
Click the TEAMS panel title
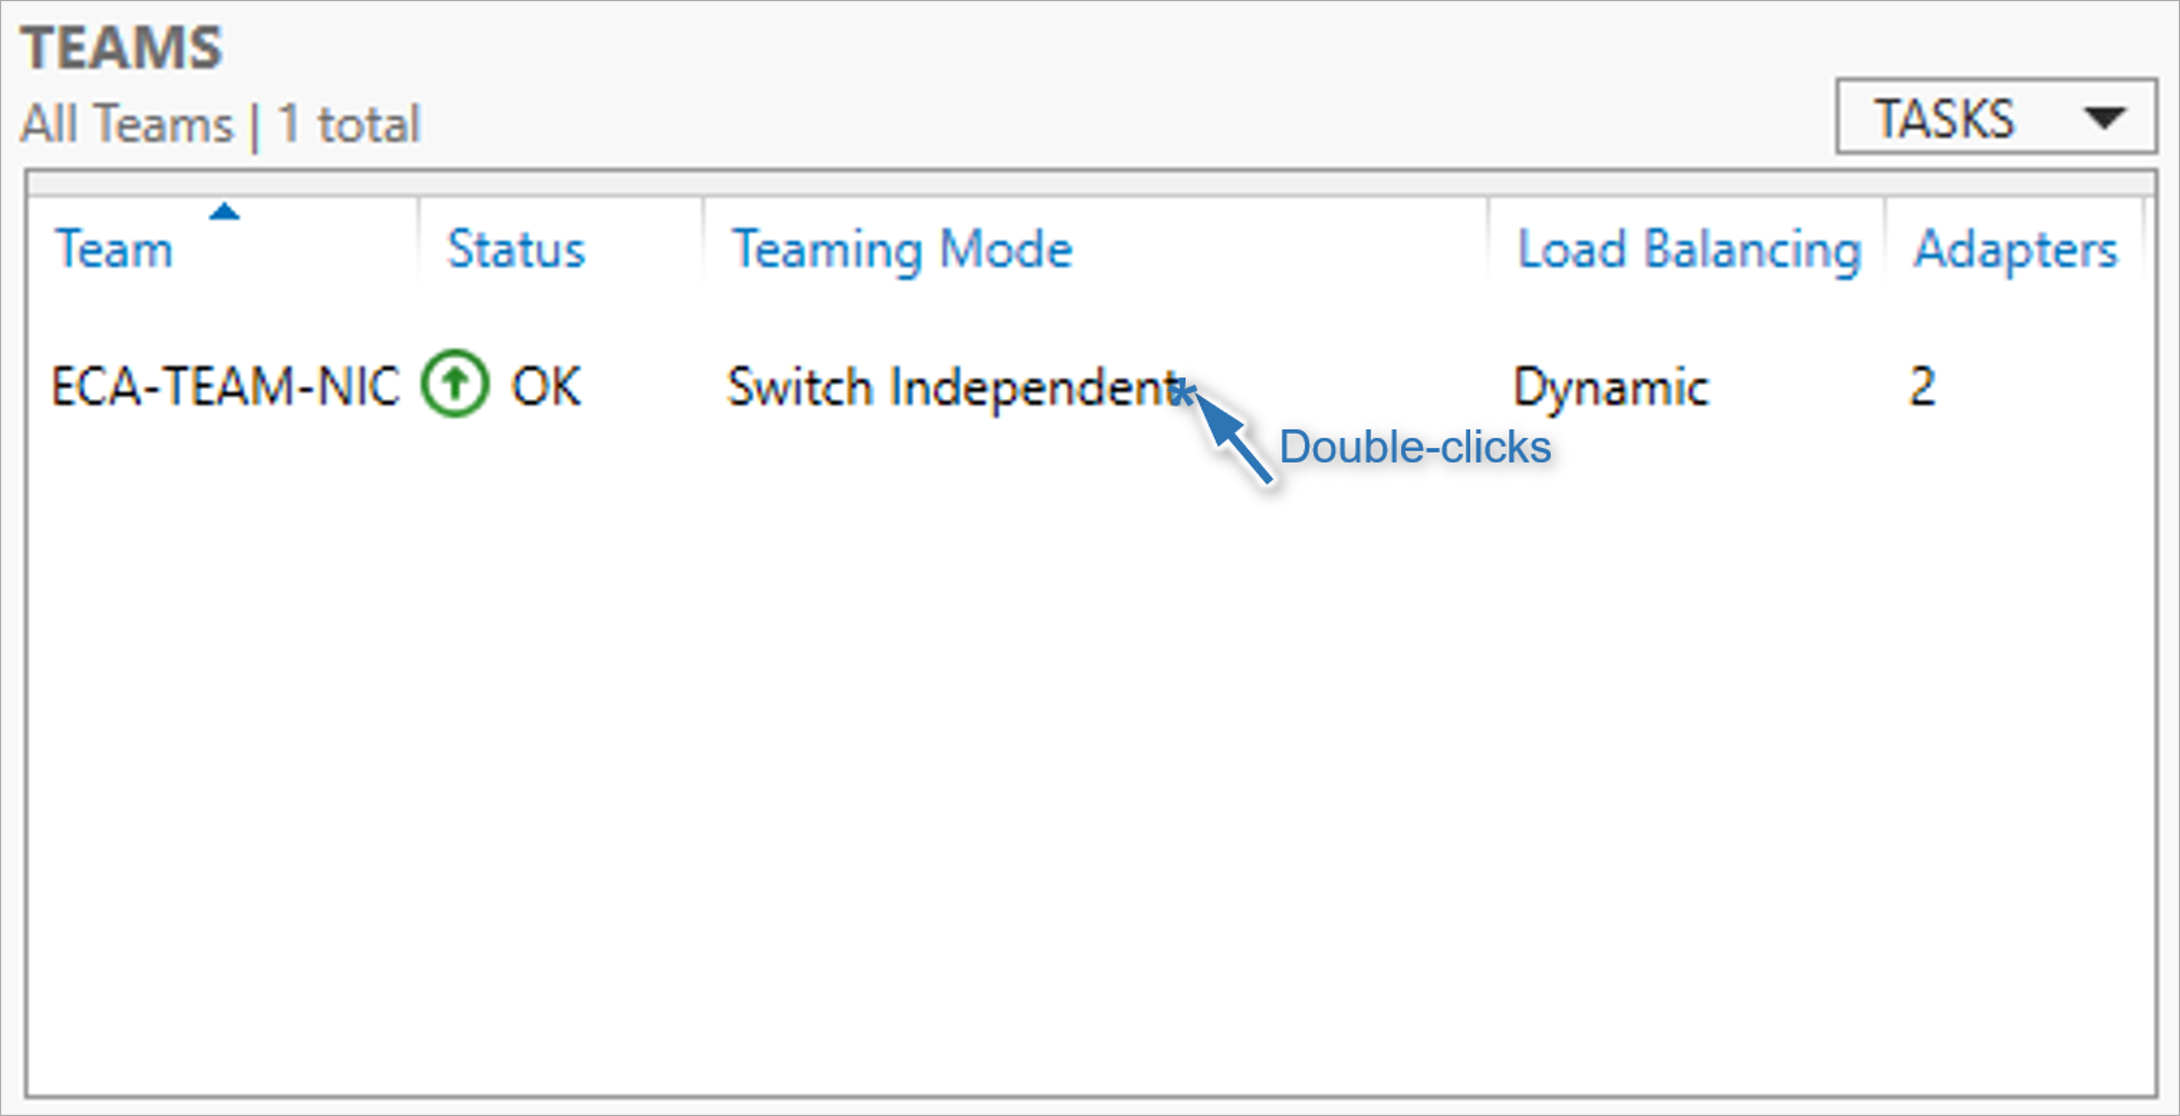(x=122, y=47)
